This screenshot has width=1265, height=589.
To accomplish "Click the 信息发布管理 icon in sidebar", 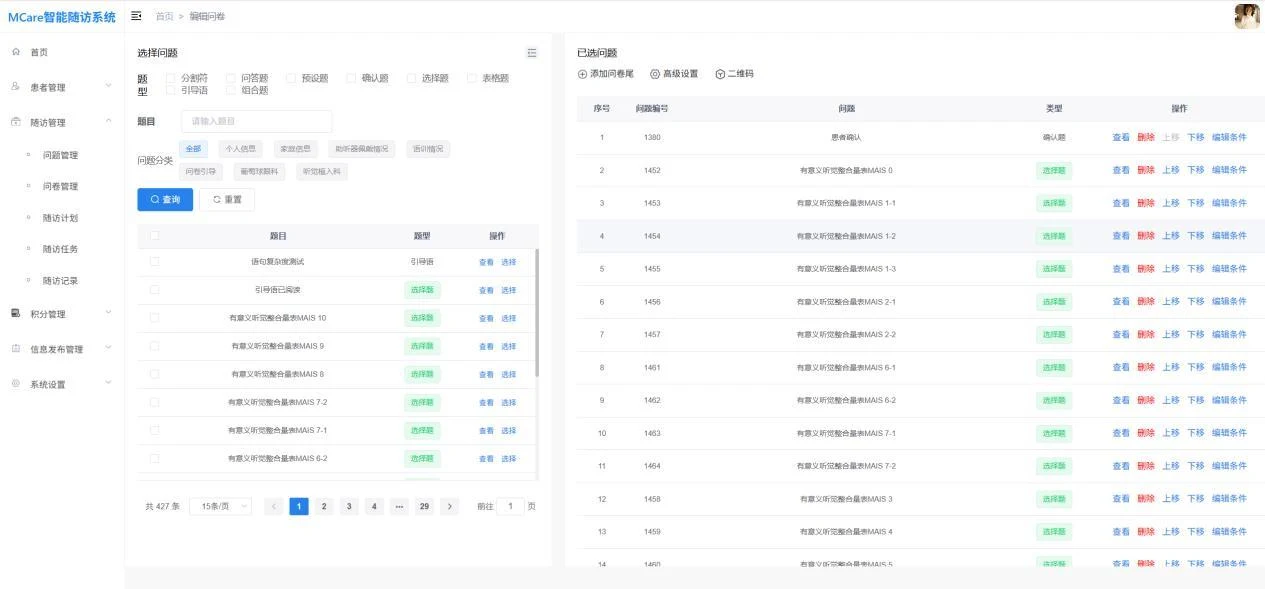I will pos(16,349).
